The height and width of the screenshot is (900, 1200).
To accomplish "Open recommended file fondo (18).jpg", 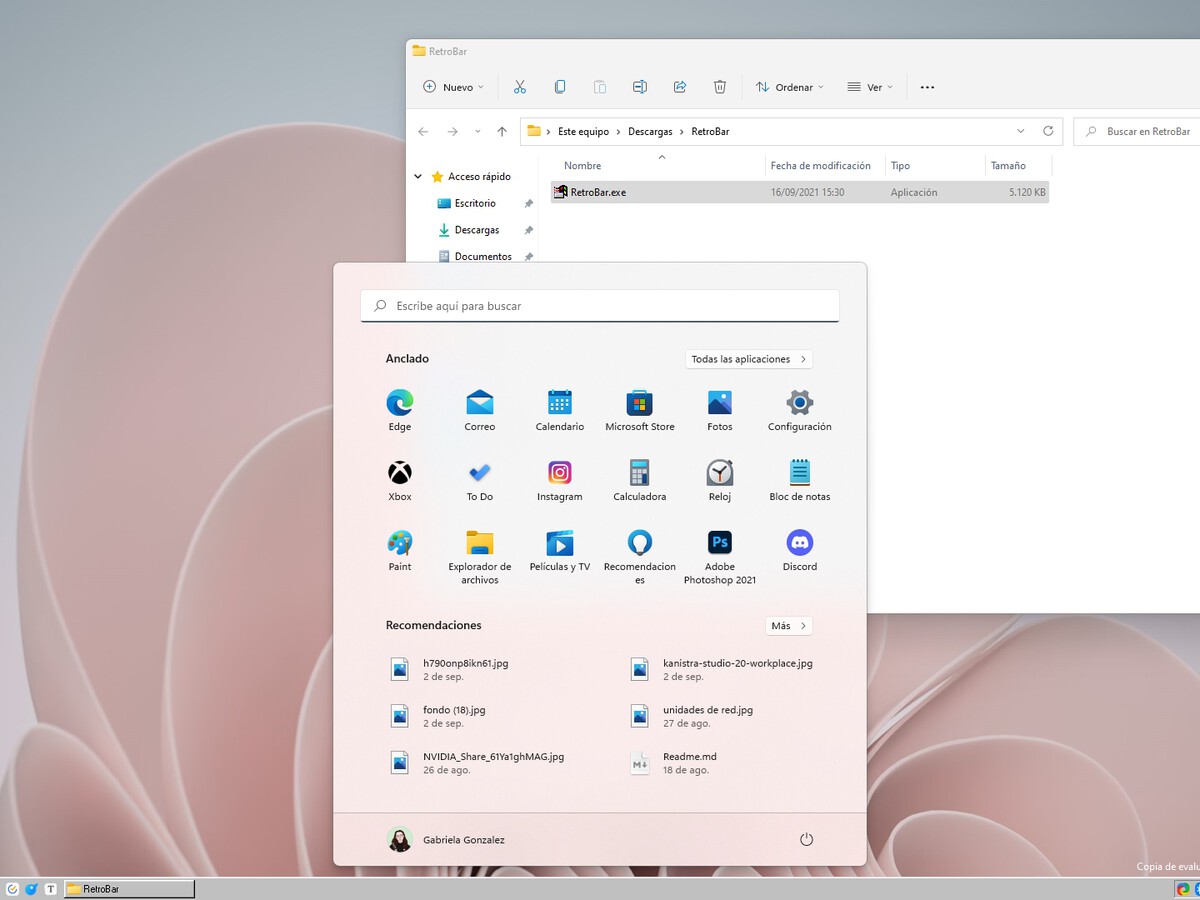I will [438, 716].
